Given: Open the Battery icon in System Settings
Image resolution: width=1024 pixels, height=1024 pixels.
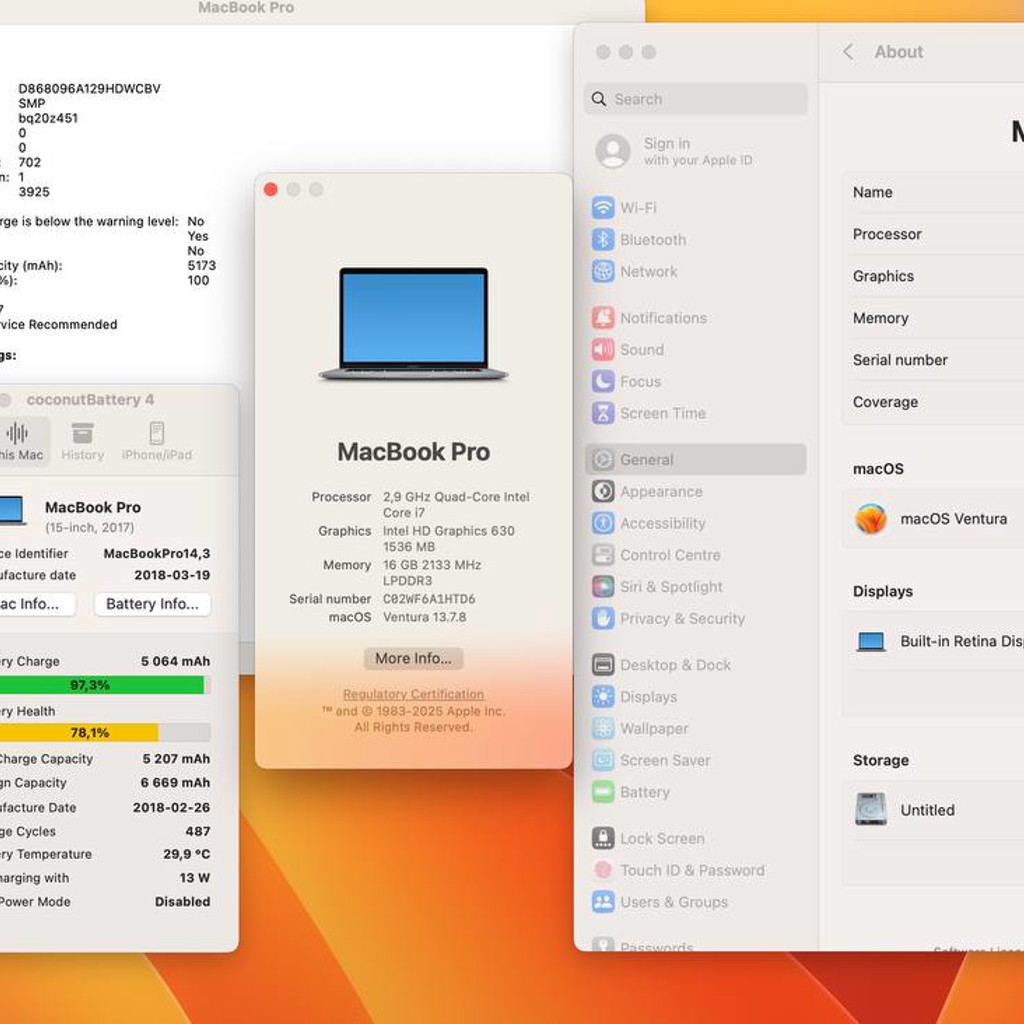Looking at the screenshot, I should 603,792.
